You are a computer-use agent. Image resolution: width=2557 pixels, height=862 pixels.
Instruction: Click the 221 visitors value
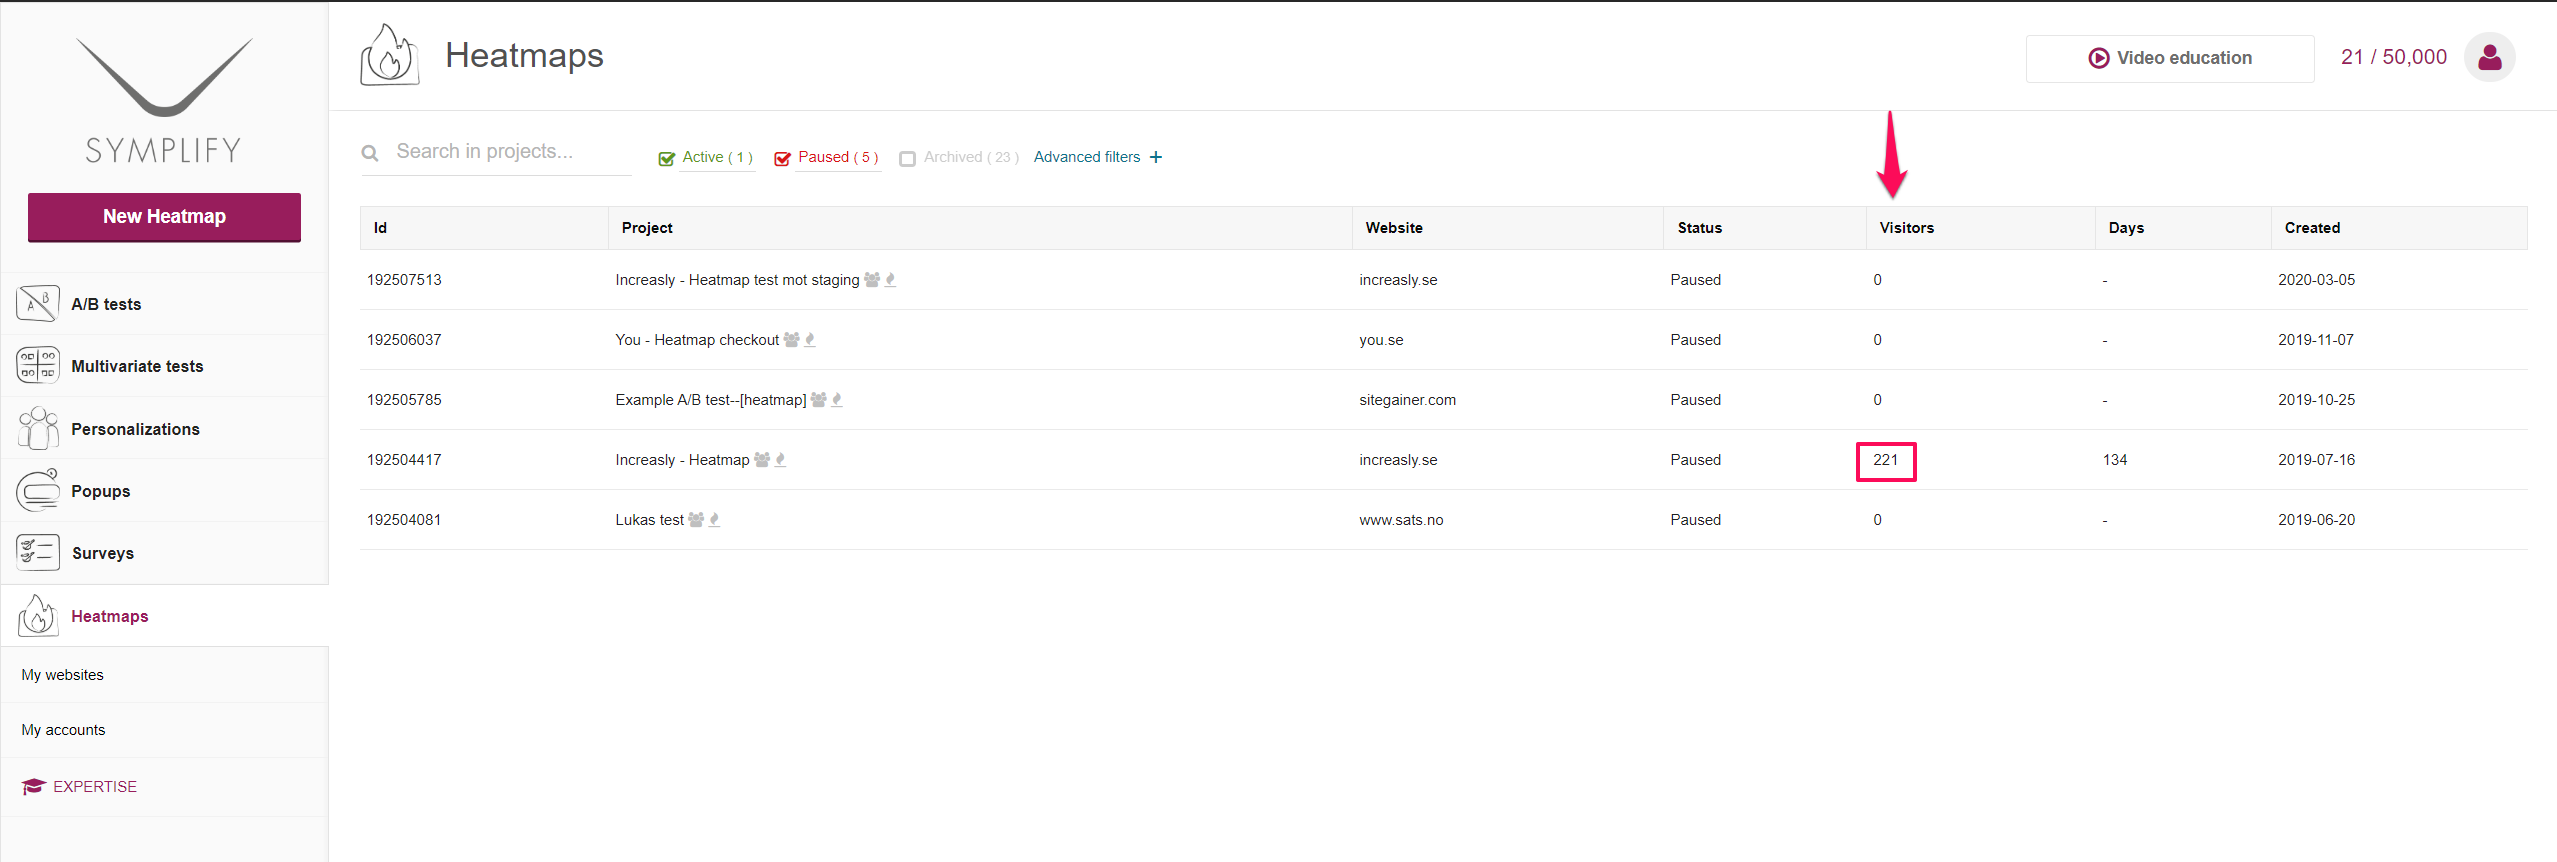1885,460
